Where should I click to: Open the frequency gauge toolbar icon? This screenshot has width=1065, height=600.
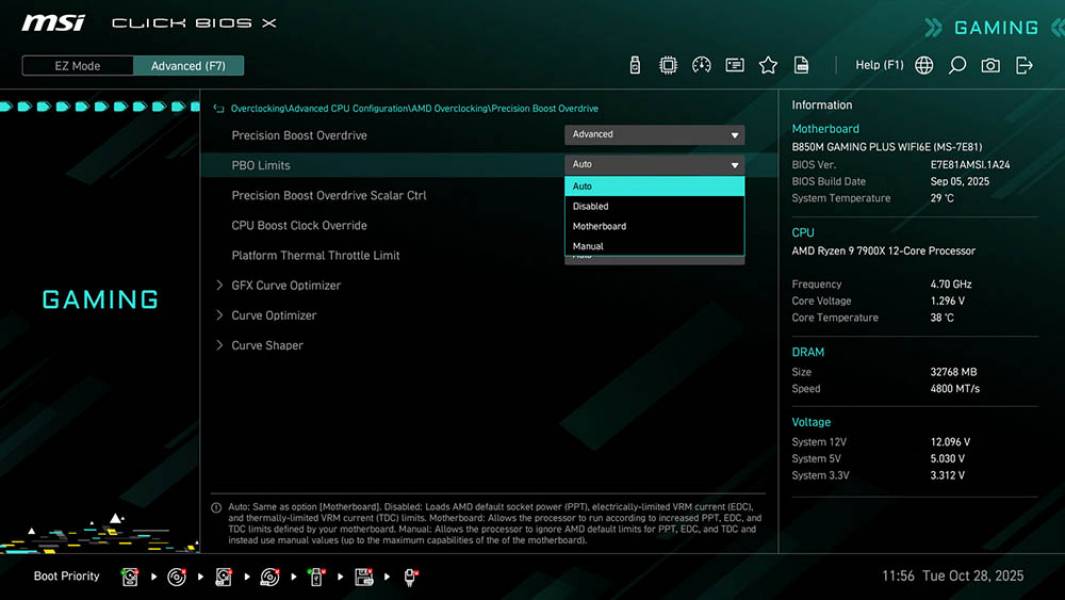click(x=701, y=64)
